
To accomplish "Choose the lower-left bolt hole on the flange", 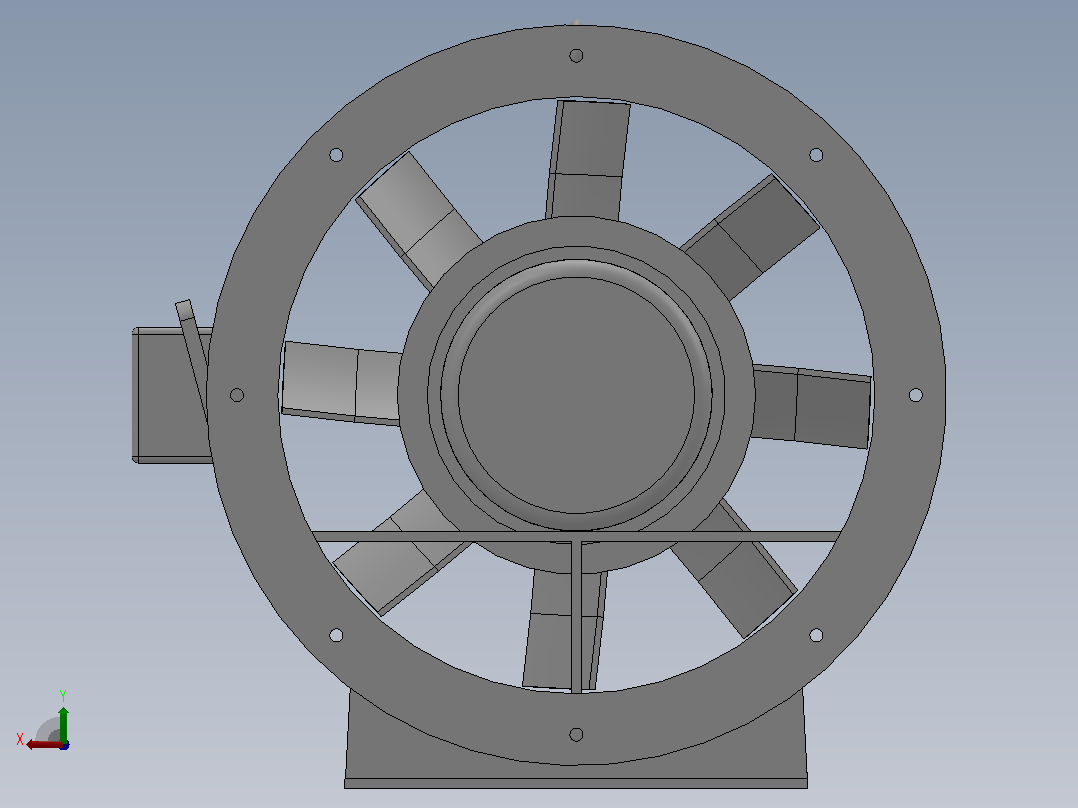I will [x=336, y=635].
